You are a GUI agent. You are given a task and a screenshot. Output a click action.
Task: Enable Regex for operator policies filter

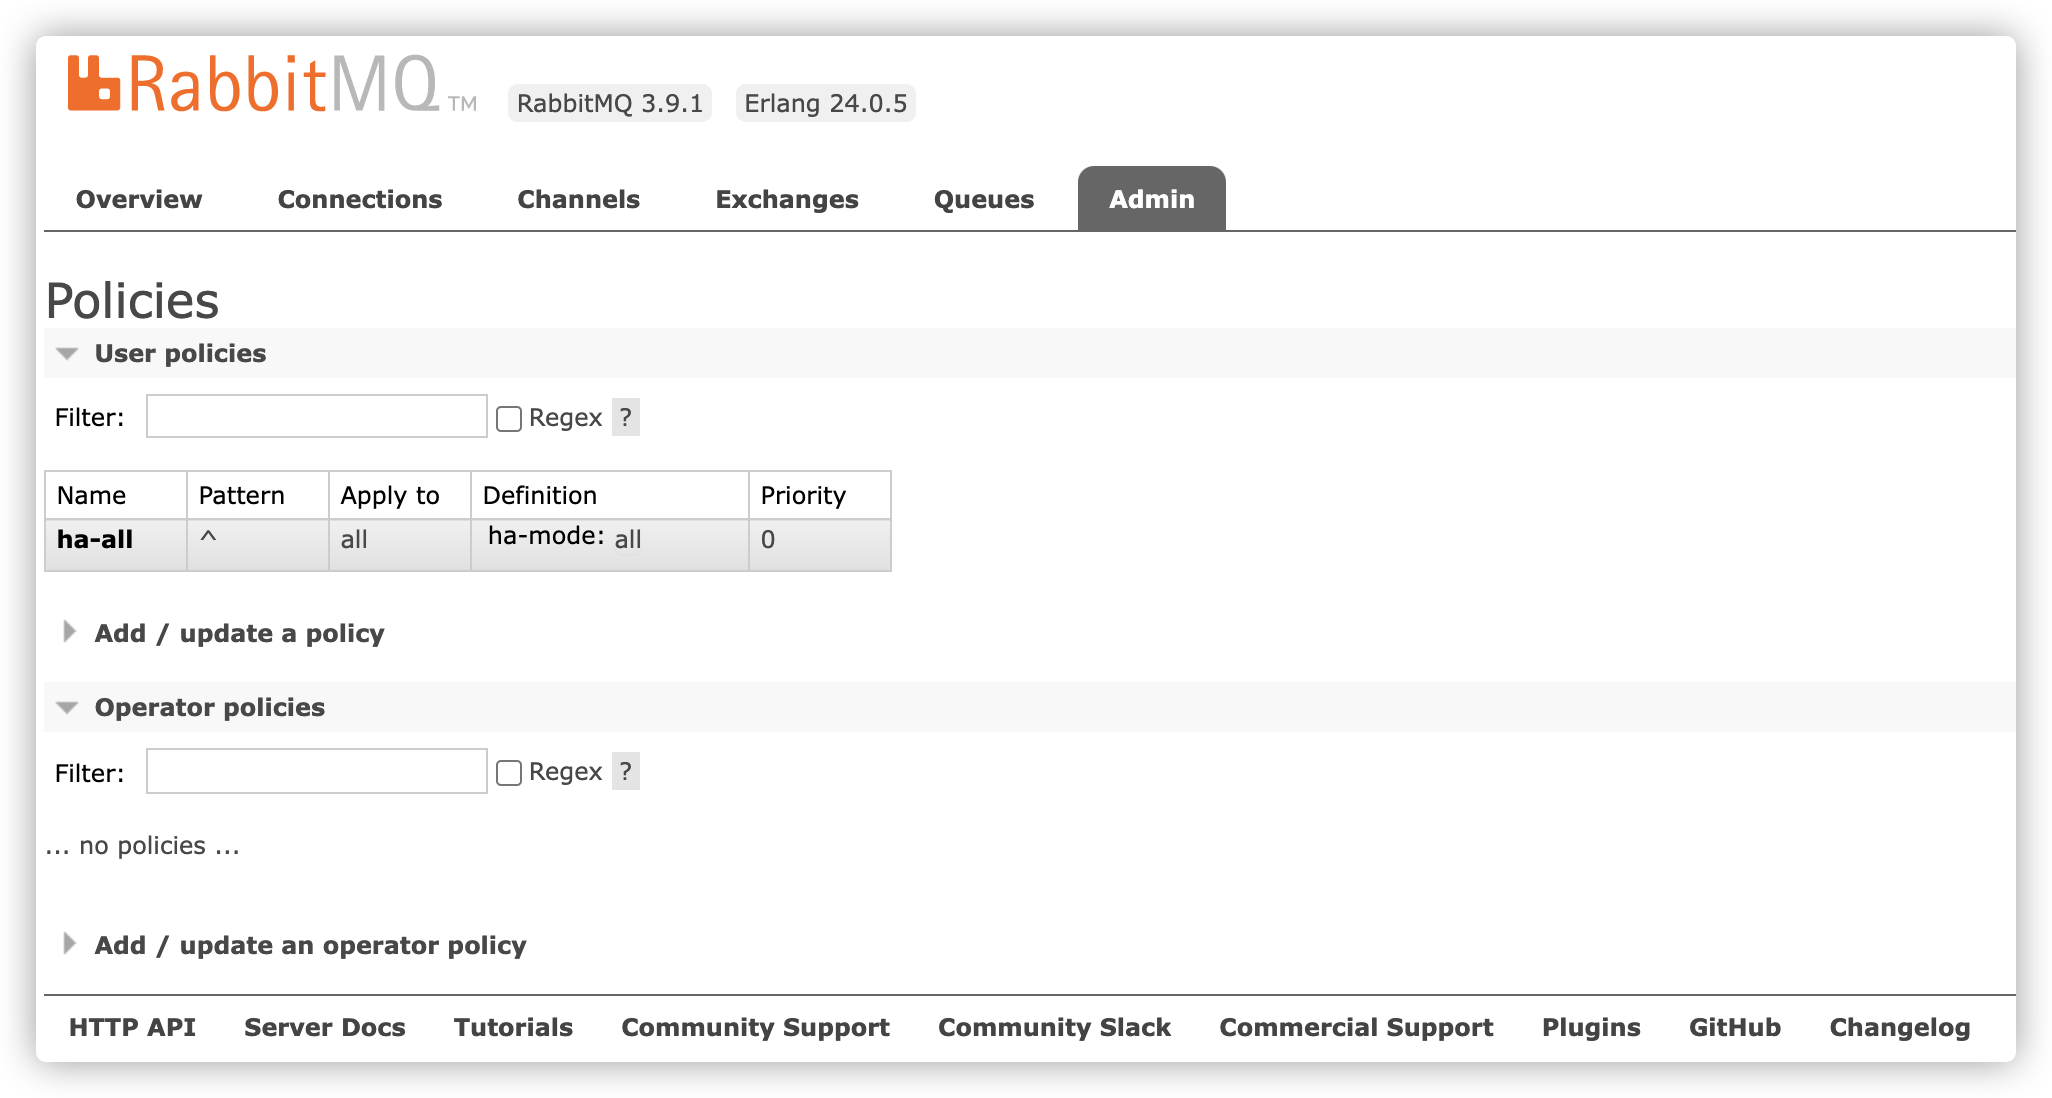509,772
